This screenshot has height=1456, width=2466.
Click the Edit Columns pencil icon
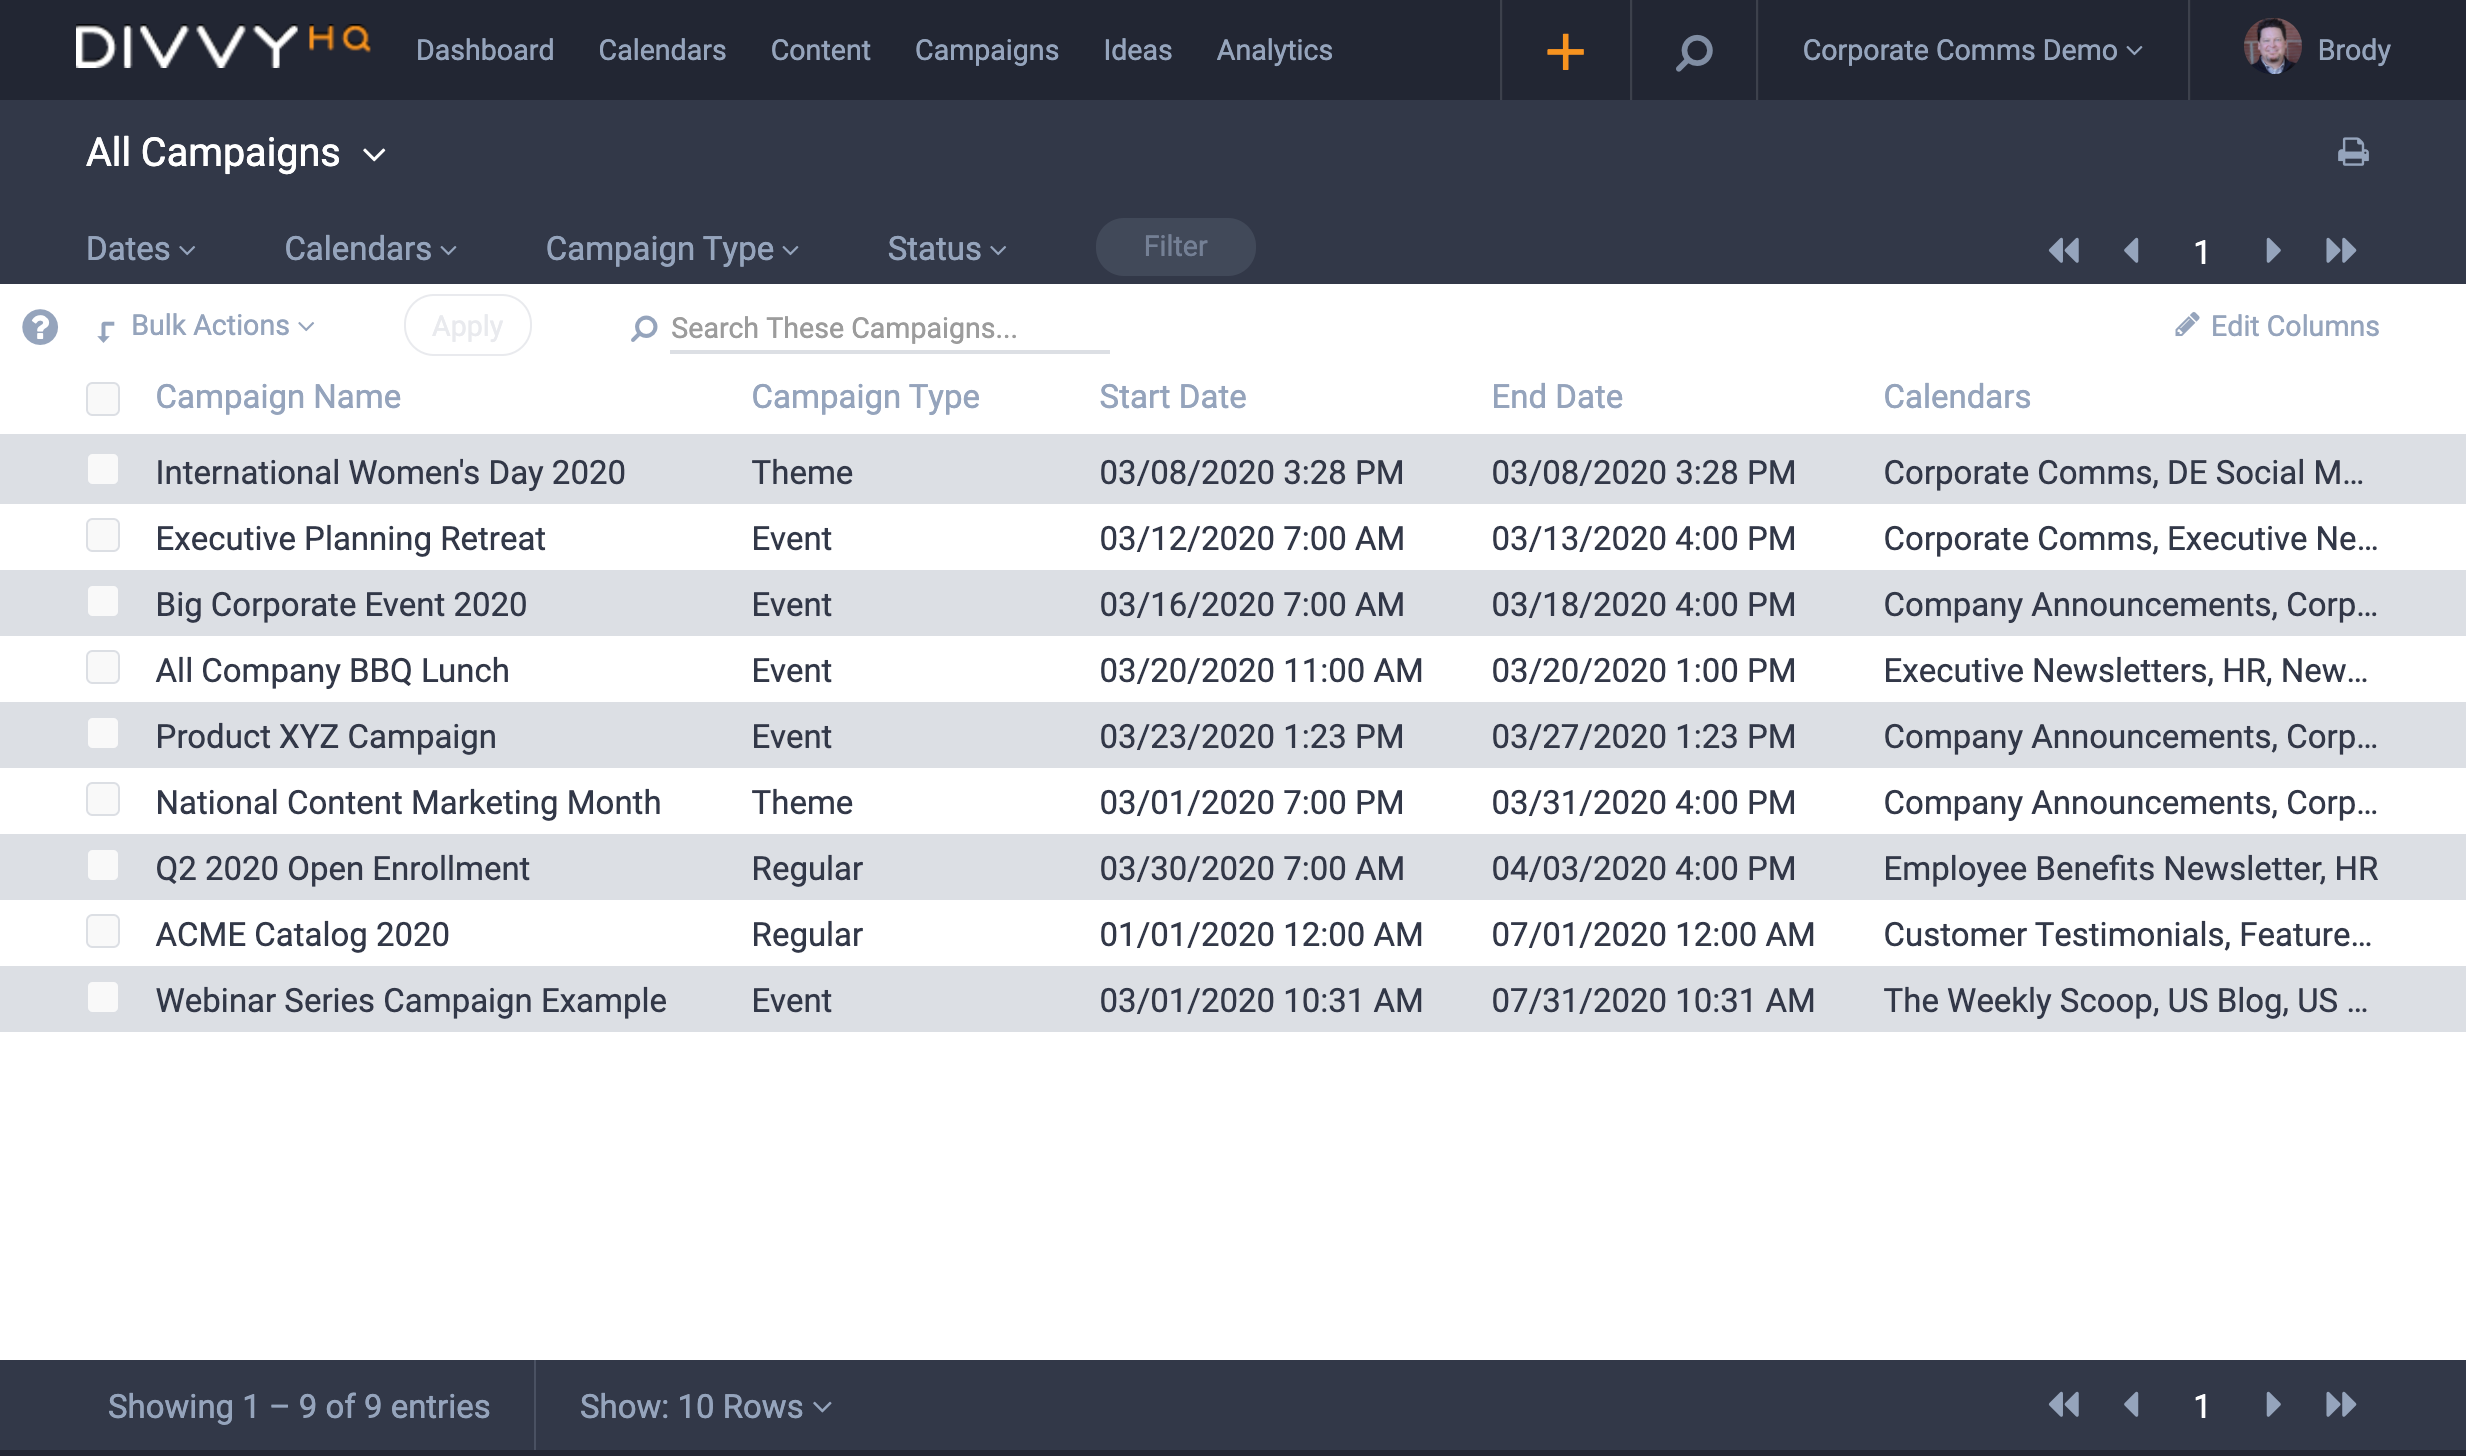point(2188,325)
